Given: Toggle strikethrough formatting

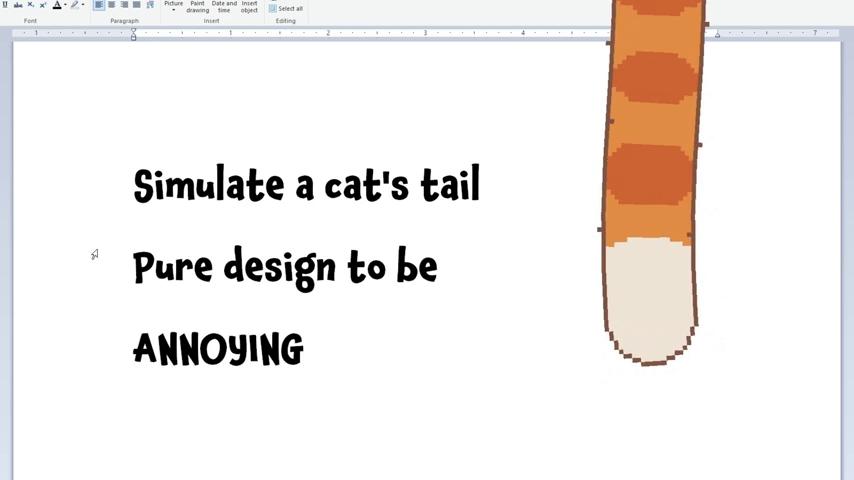Looking at the screenshot, I should [x=18, y=5].
